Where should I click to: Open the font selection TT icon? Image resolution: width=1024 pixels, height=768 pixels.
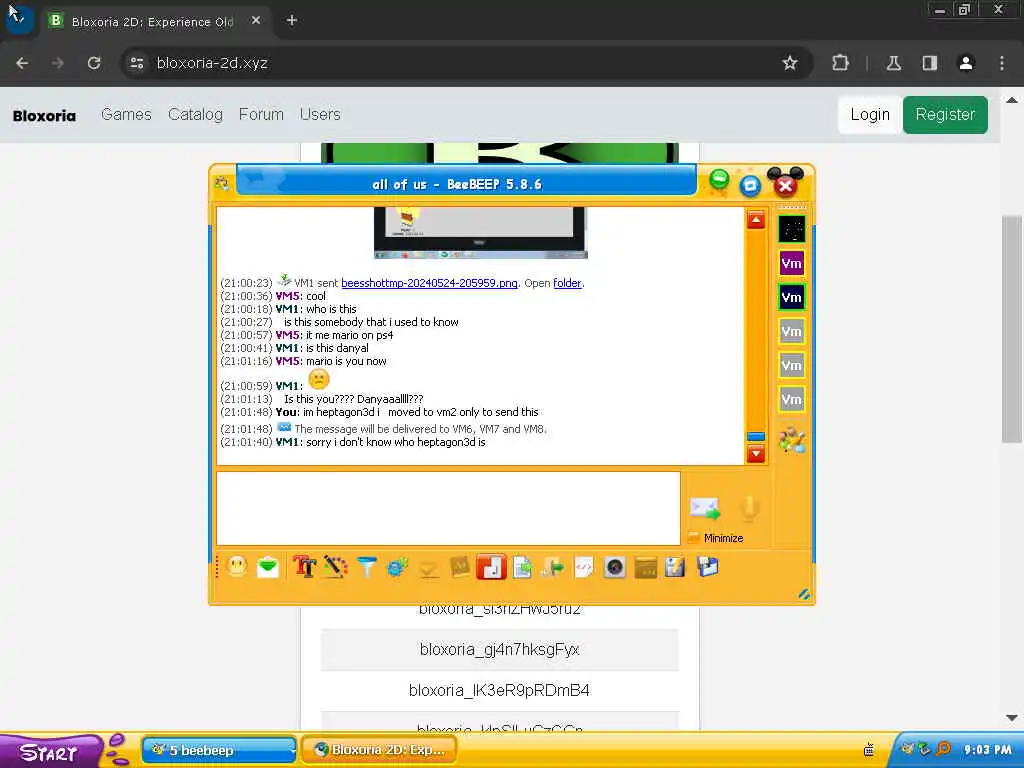pos(304,566)
